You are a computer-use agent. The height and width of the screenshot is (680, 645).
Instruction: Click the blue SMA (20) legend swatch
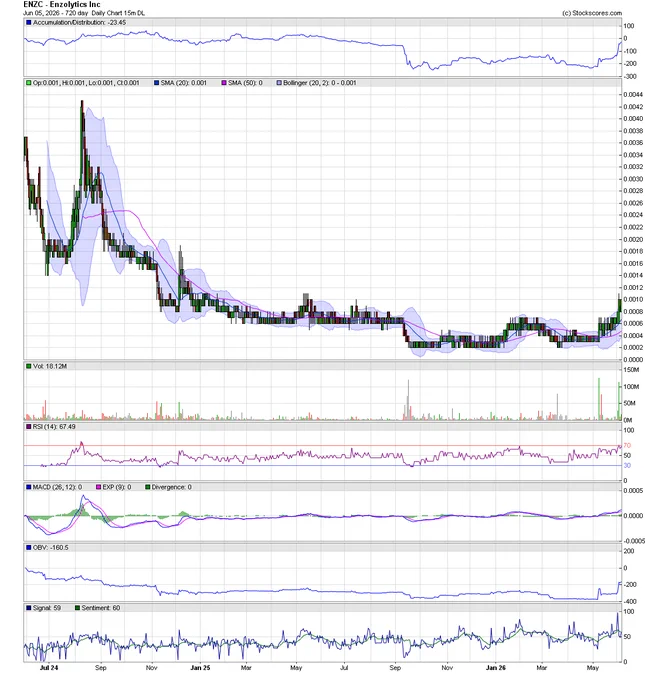click(x=157, y=83)
